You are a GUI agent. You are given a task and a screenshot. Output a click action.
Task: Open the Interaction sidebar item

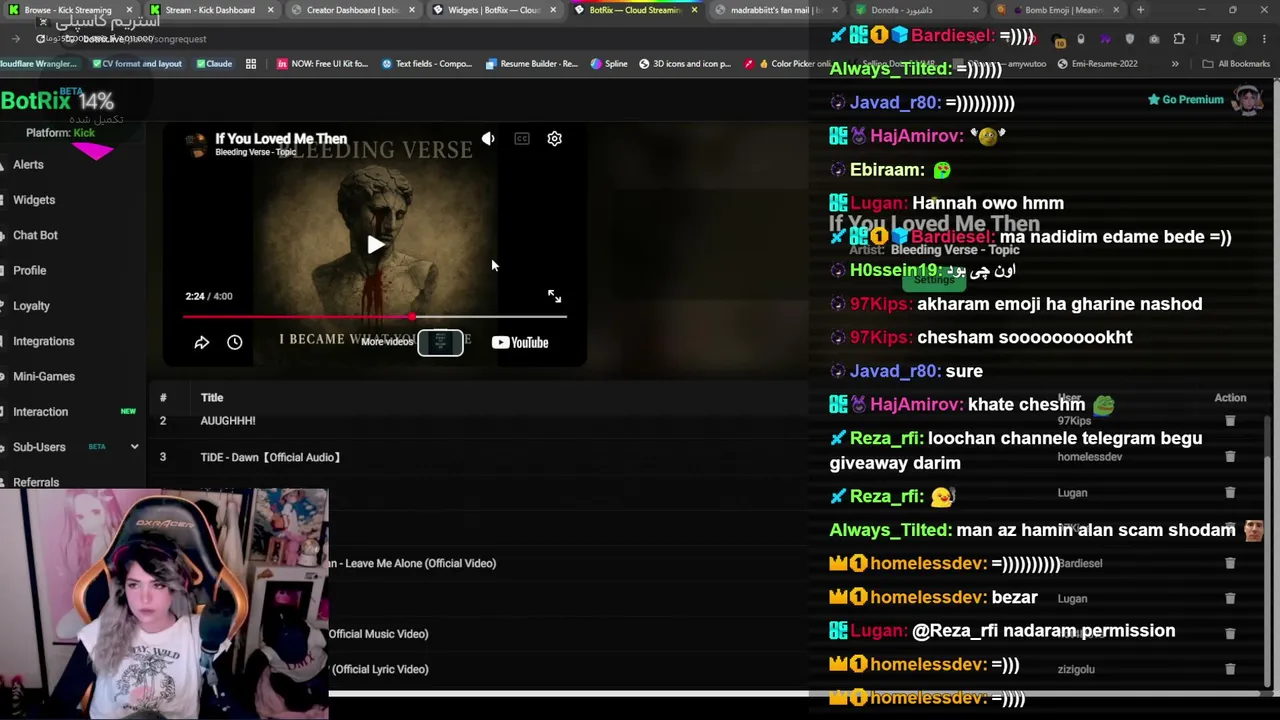41,412
